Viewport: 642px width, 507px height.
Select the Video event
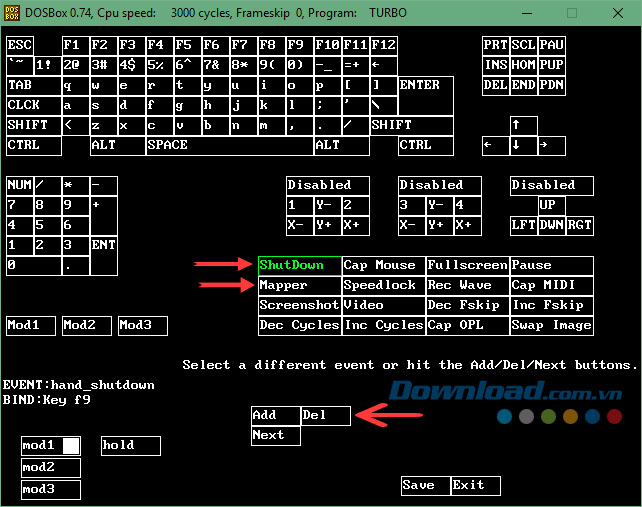point(384,306)
